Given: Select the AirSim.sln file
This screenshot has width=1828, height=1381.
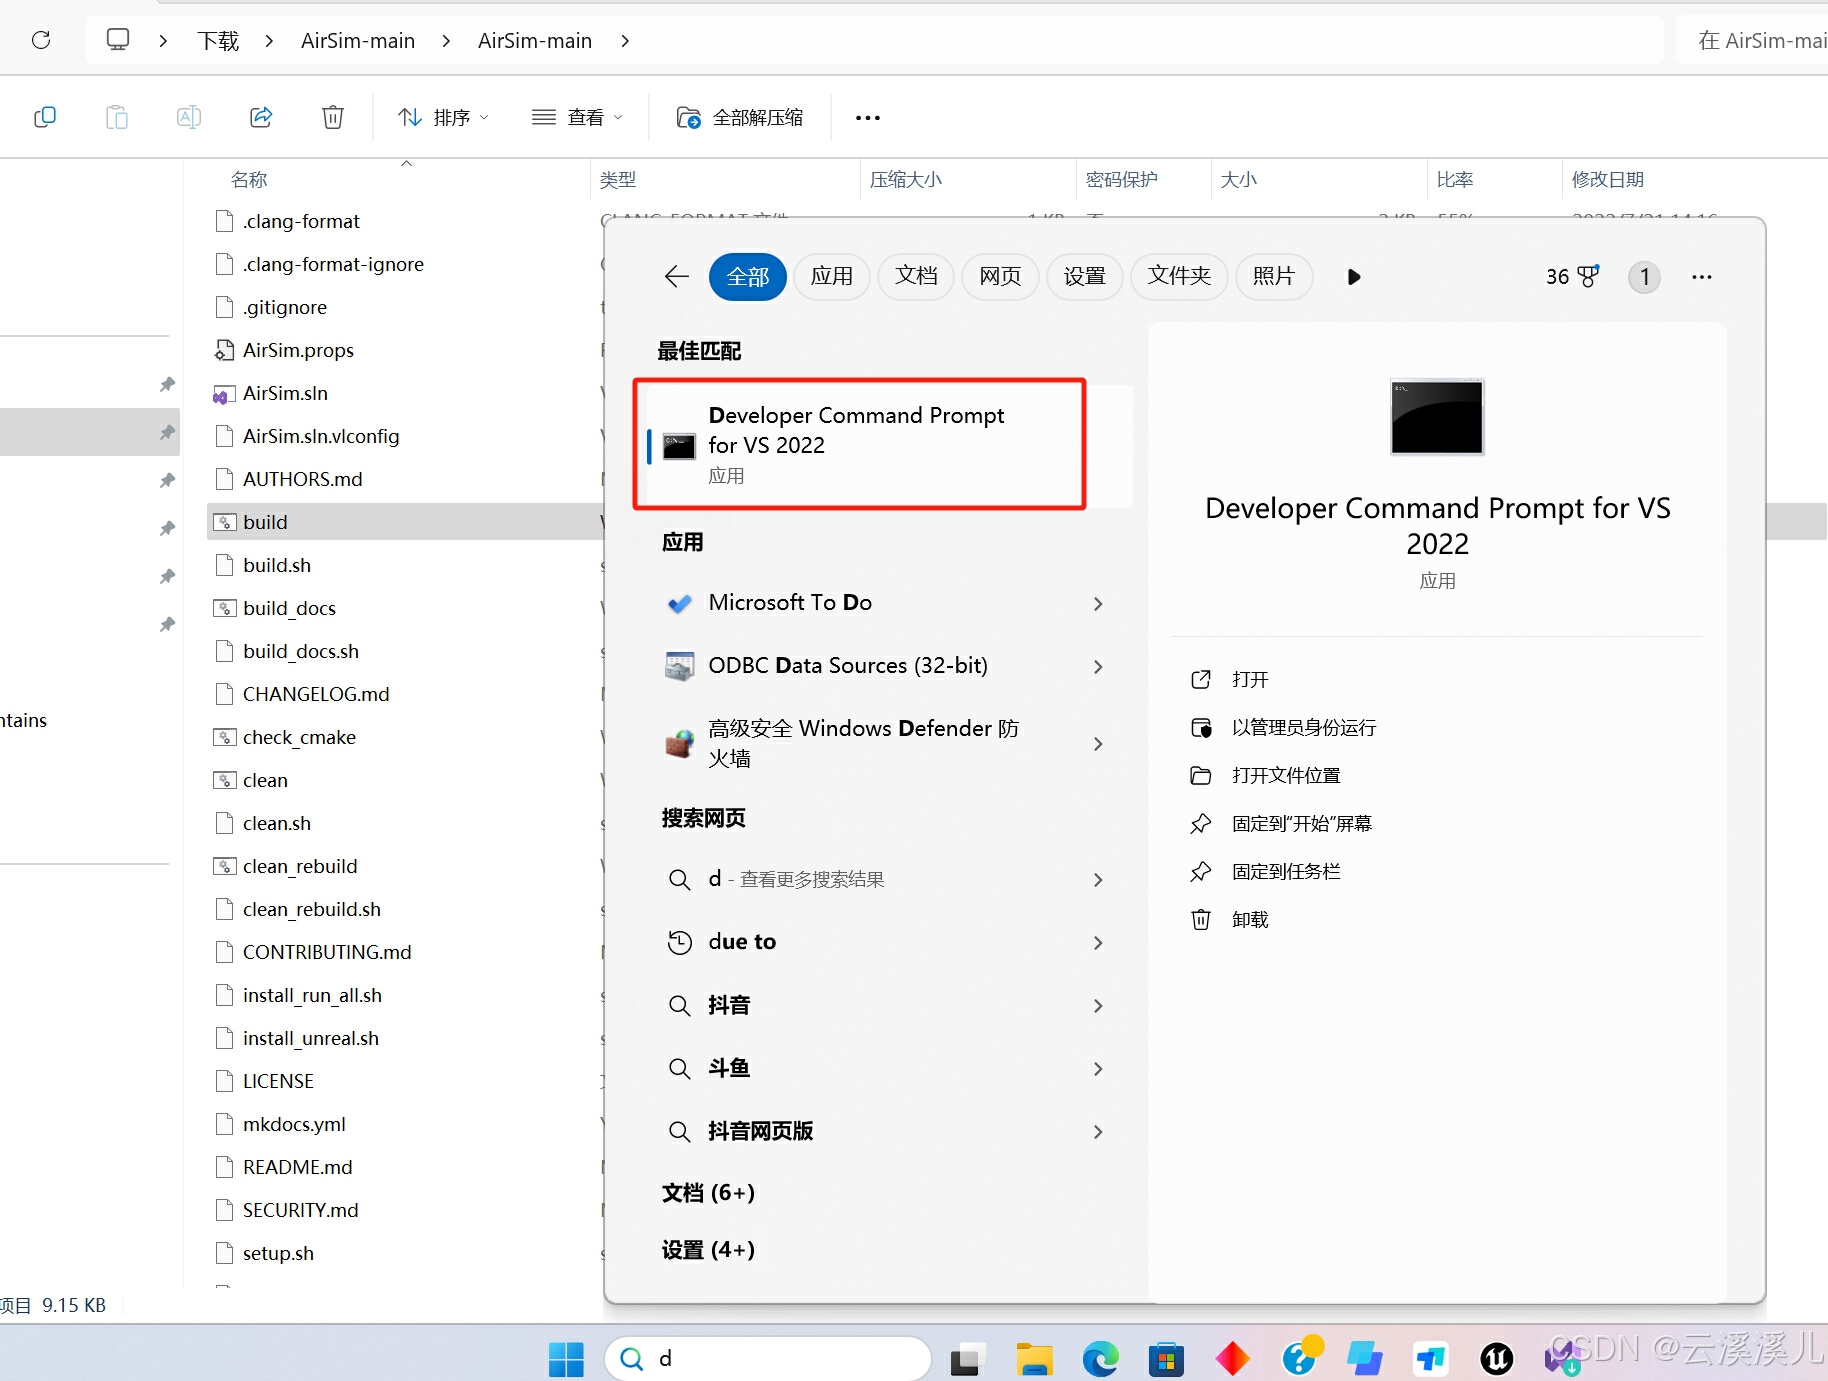Looking at the screenshot, I should click(x=285, y=393).
